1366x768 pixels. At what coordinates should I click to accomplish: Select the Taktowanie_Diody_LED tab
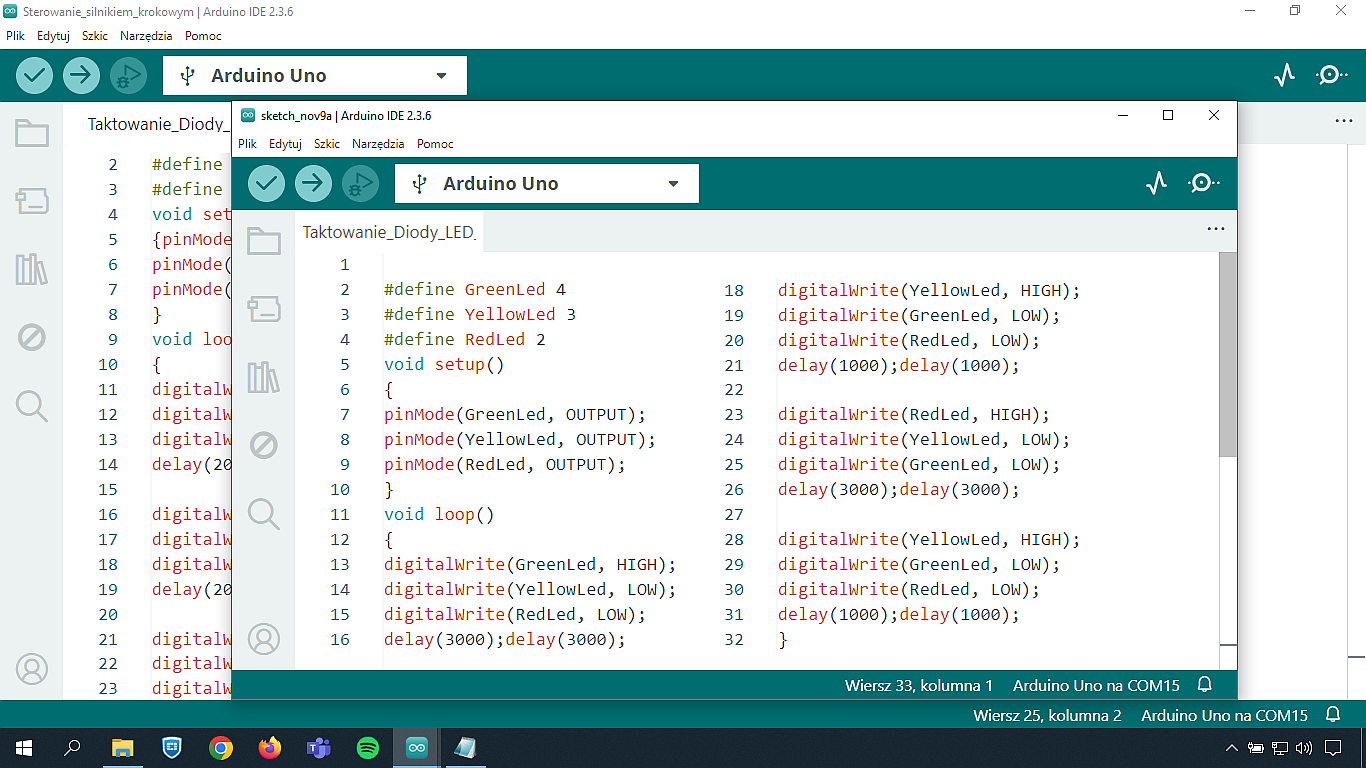point(388,232)
